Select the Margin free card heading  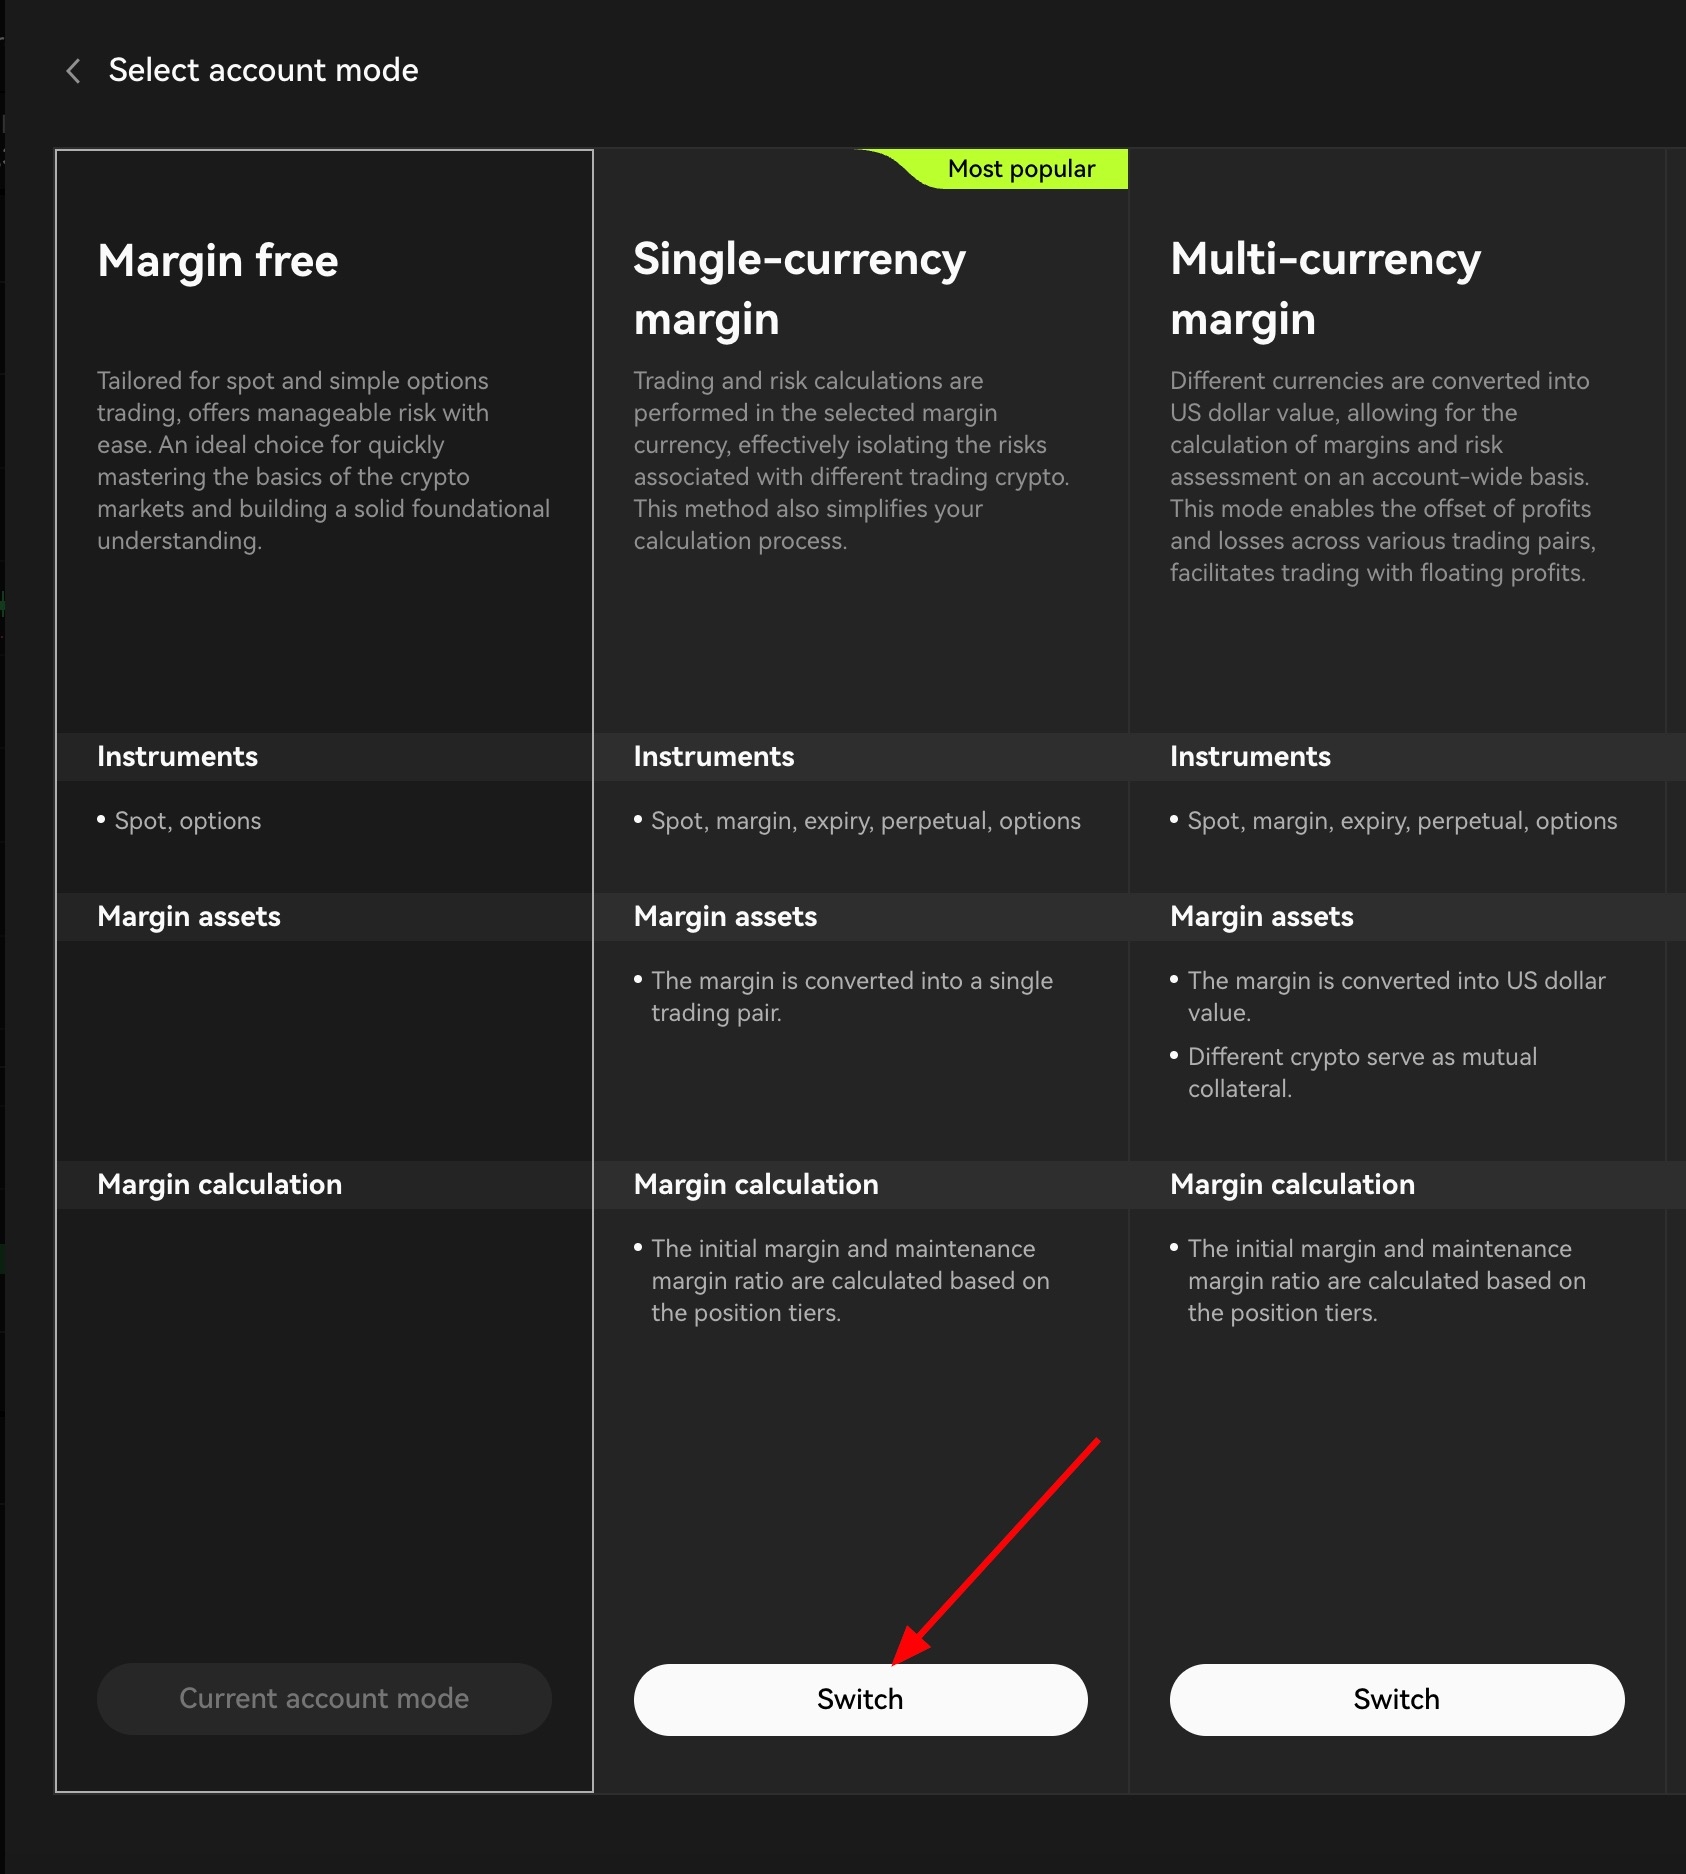point(218,261)
